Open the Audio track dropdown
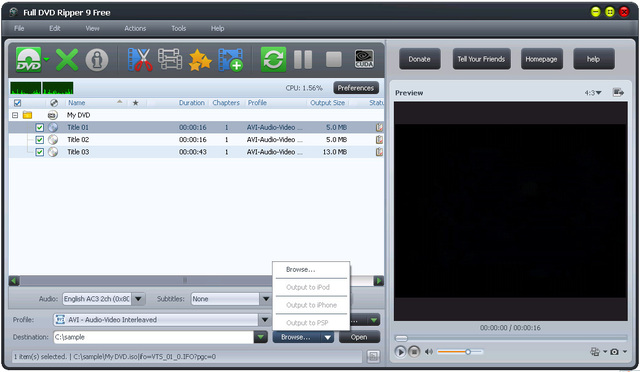Screen dimensions: 640x372 (138, 299)
